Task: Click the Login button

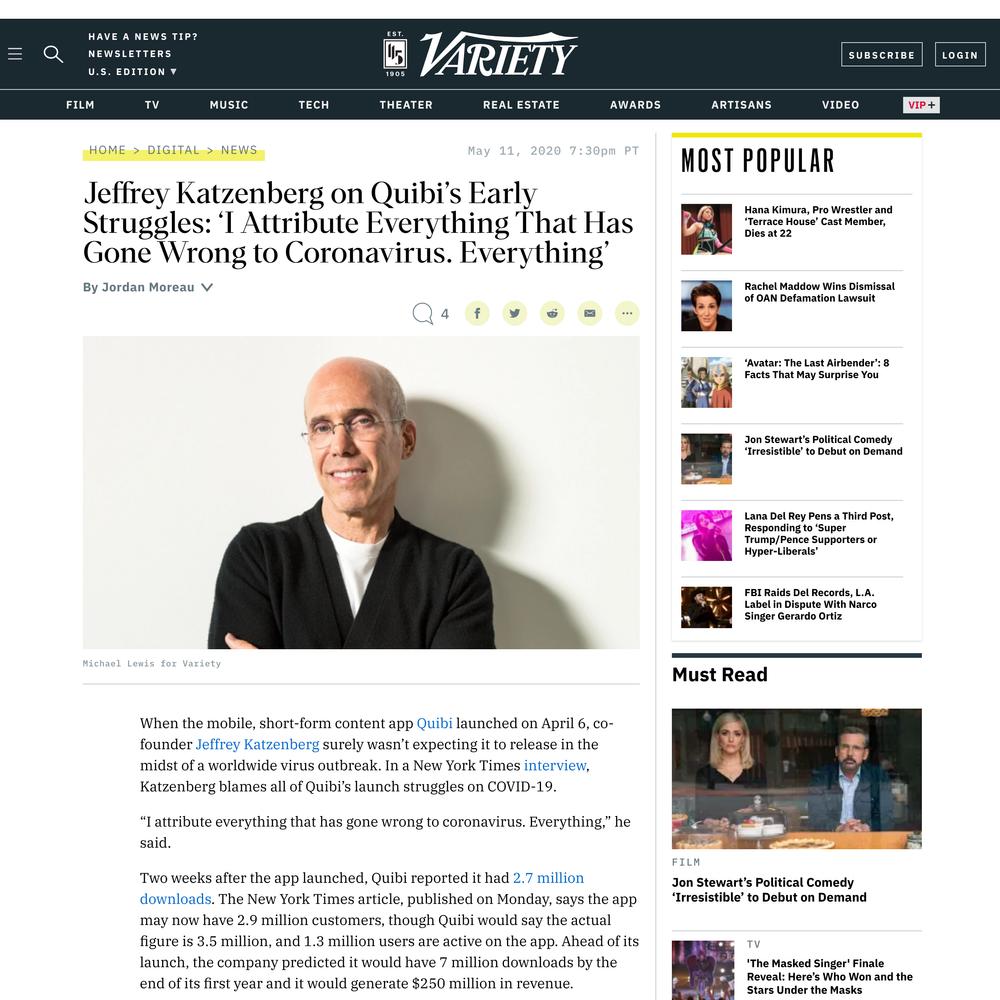Action: tap(960, 55)
